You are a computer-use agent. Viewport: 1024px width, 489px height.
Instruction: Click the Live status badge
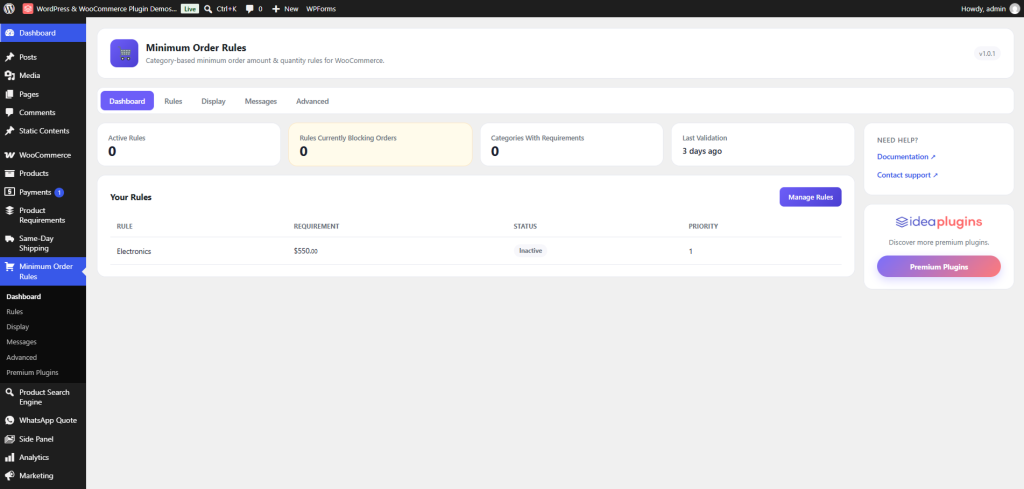click(189, 9)
